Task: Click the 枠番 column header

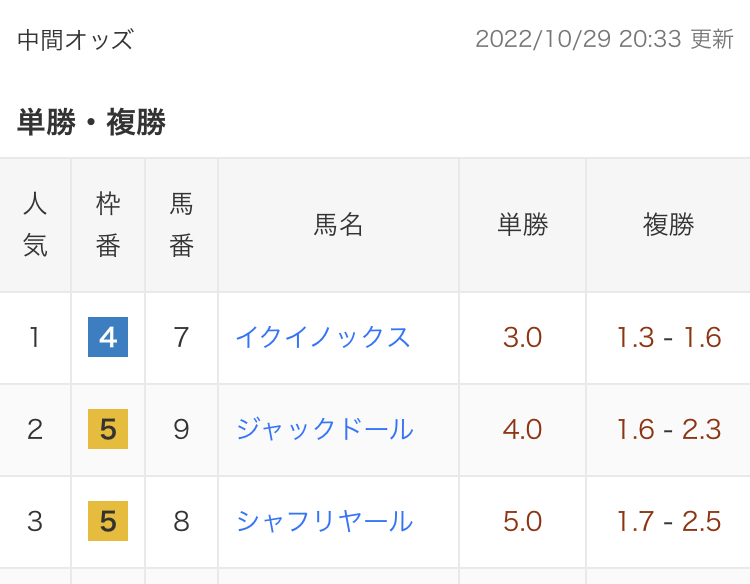Action: coord(108,225)
